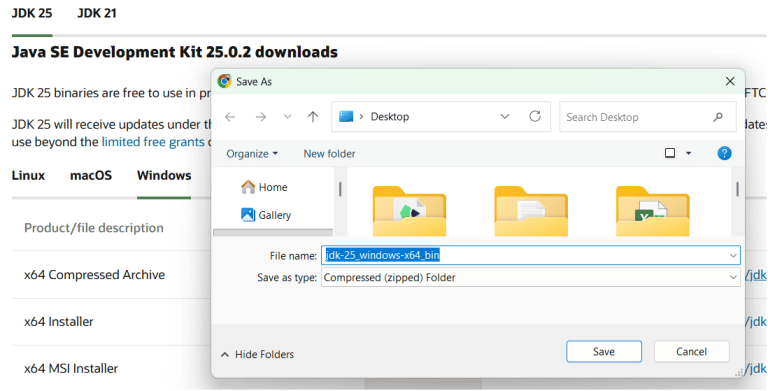Select the folder with Excel icon
The image size is (768, 391).
point(653,211)
